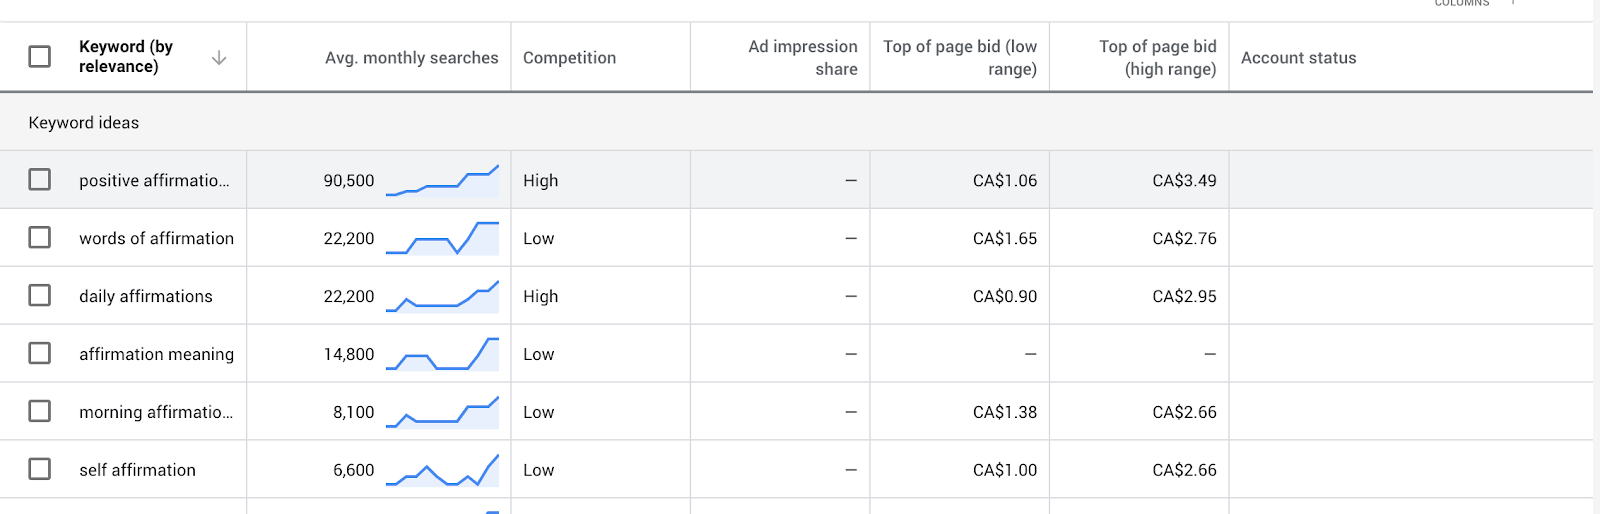Click the Account status column header
Viewport: 1600px width, 514px height.
[1298, 58]
